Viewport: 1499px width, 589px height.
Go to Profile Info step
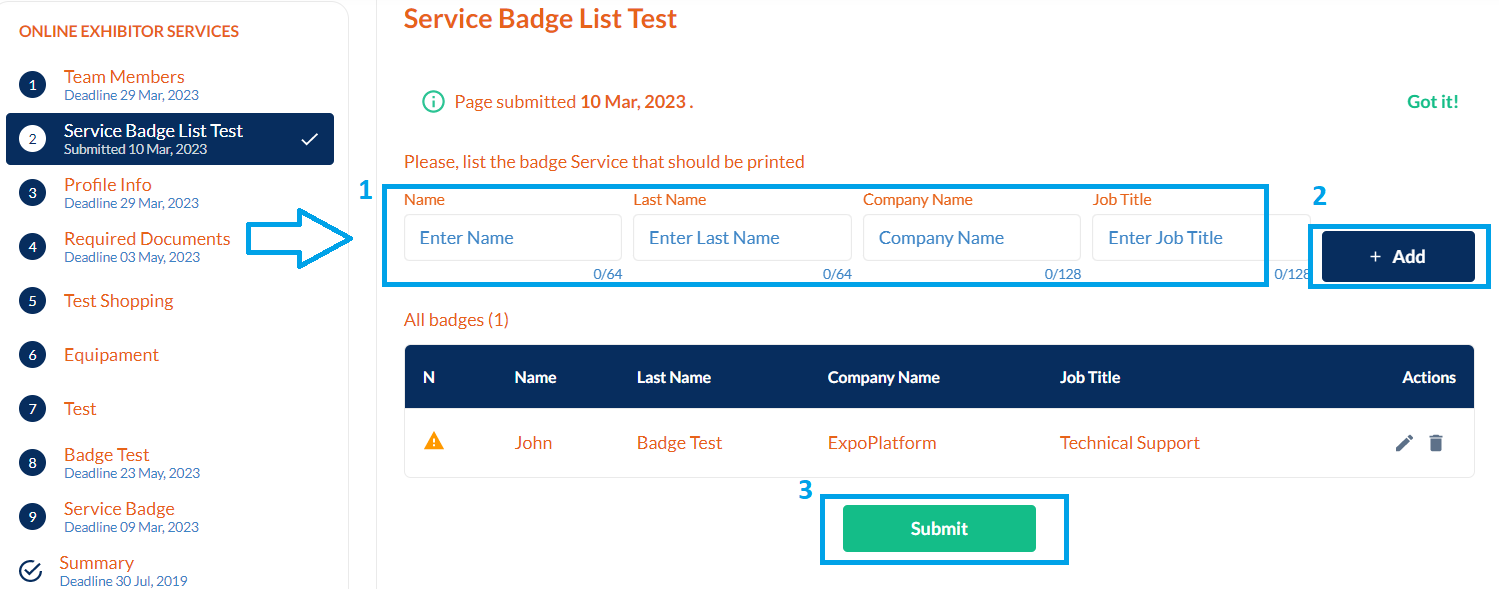point(108,185)
